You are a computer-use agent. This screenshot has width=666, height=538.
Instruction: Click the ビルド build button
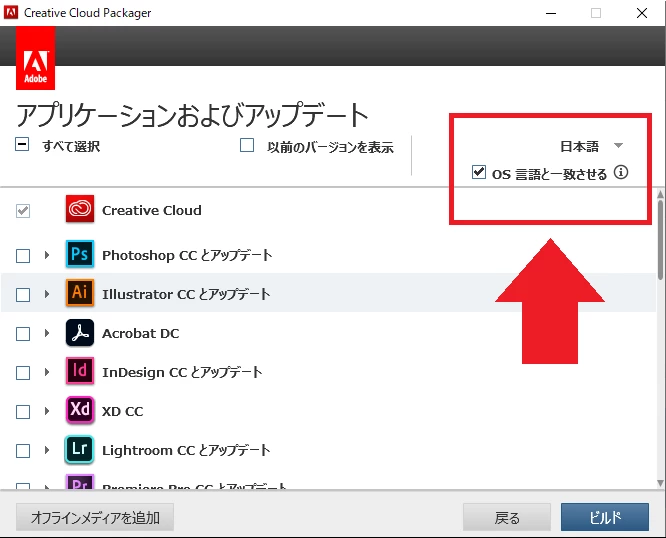(x=605, y=517)
